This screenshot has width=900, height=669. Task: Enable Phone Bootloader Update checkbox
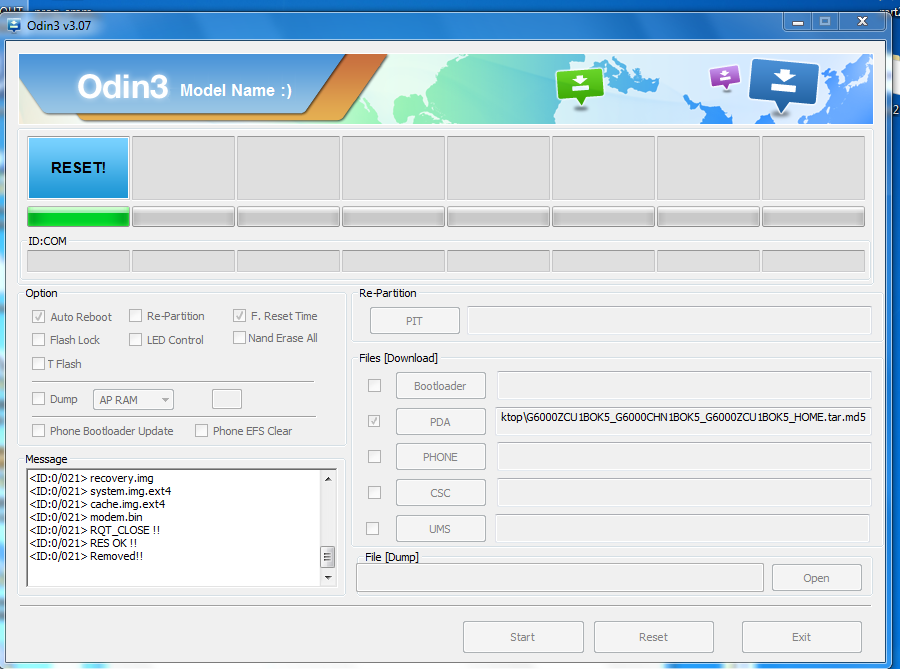pyautogui.click(x=38, y=430)
